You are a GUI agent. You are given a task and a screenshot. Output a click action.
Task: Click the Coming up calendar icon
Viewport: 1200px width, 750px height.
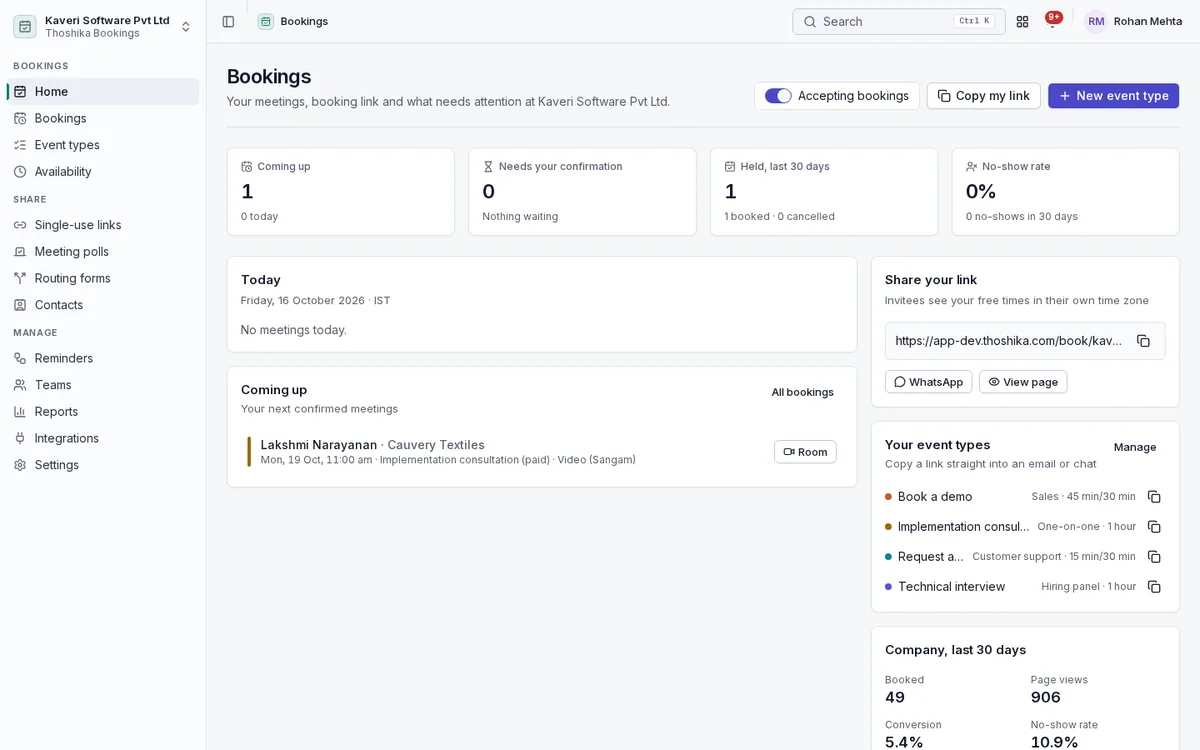click(x=247, y=167)
